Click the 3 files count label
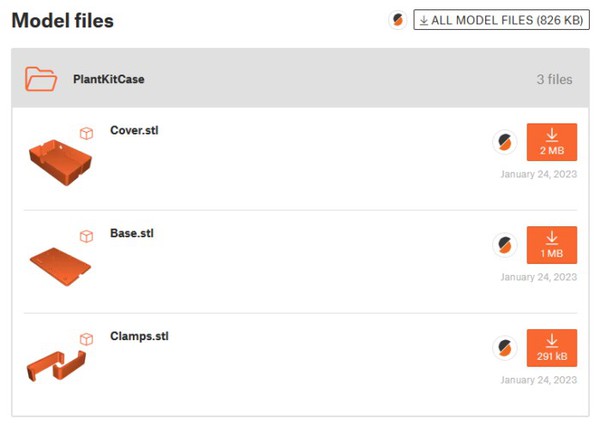 point(554,79)
